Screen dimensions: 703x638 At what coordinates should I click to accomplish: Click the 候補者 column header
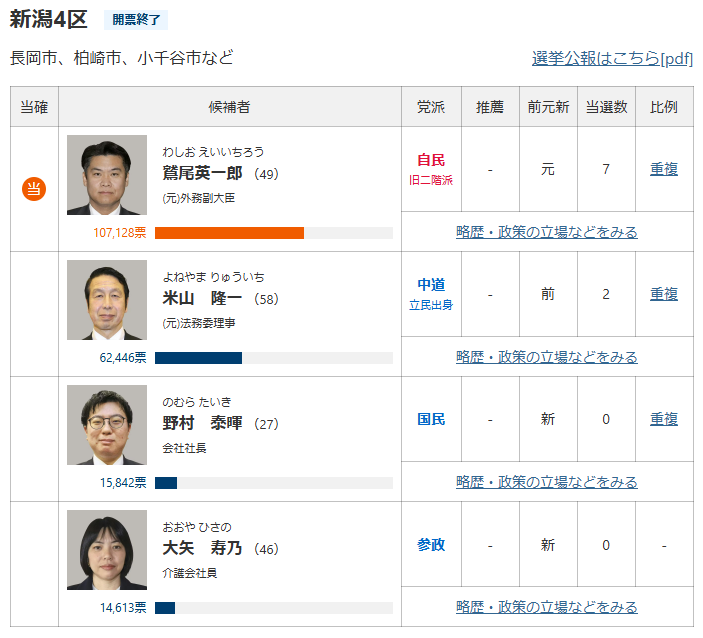[230, 107]
